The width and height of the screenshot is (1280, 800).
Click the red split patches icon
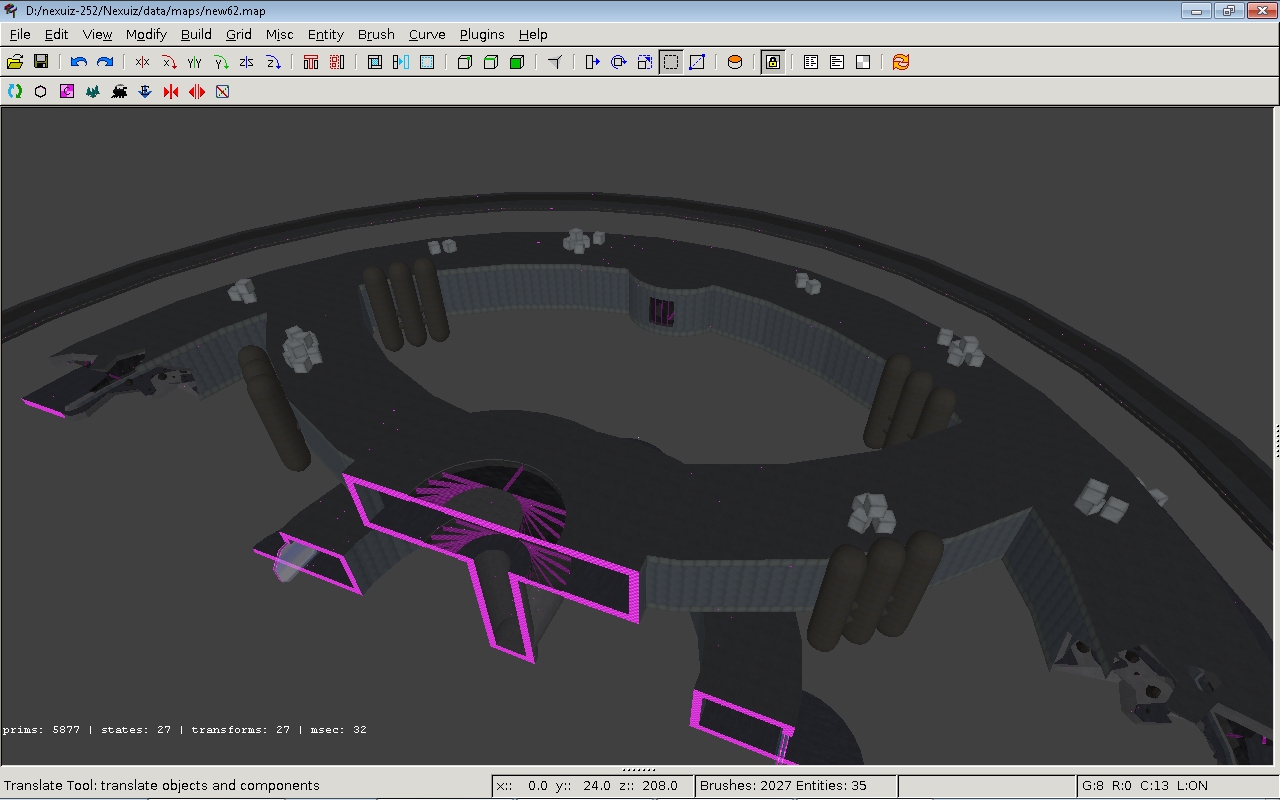197,91
